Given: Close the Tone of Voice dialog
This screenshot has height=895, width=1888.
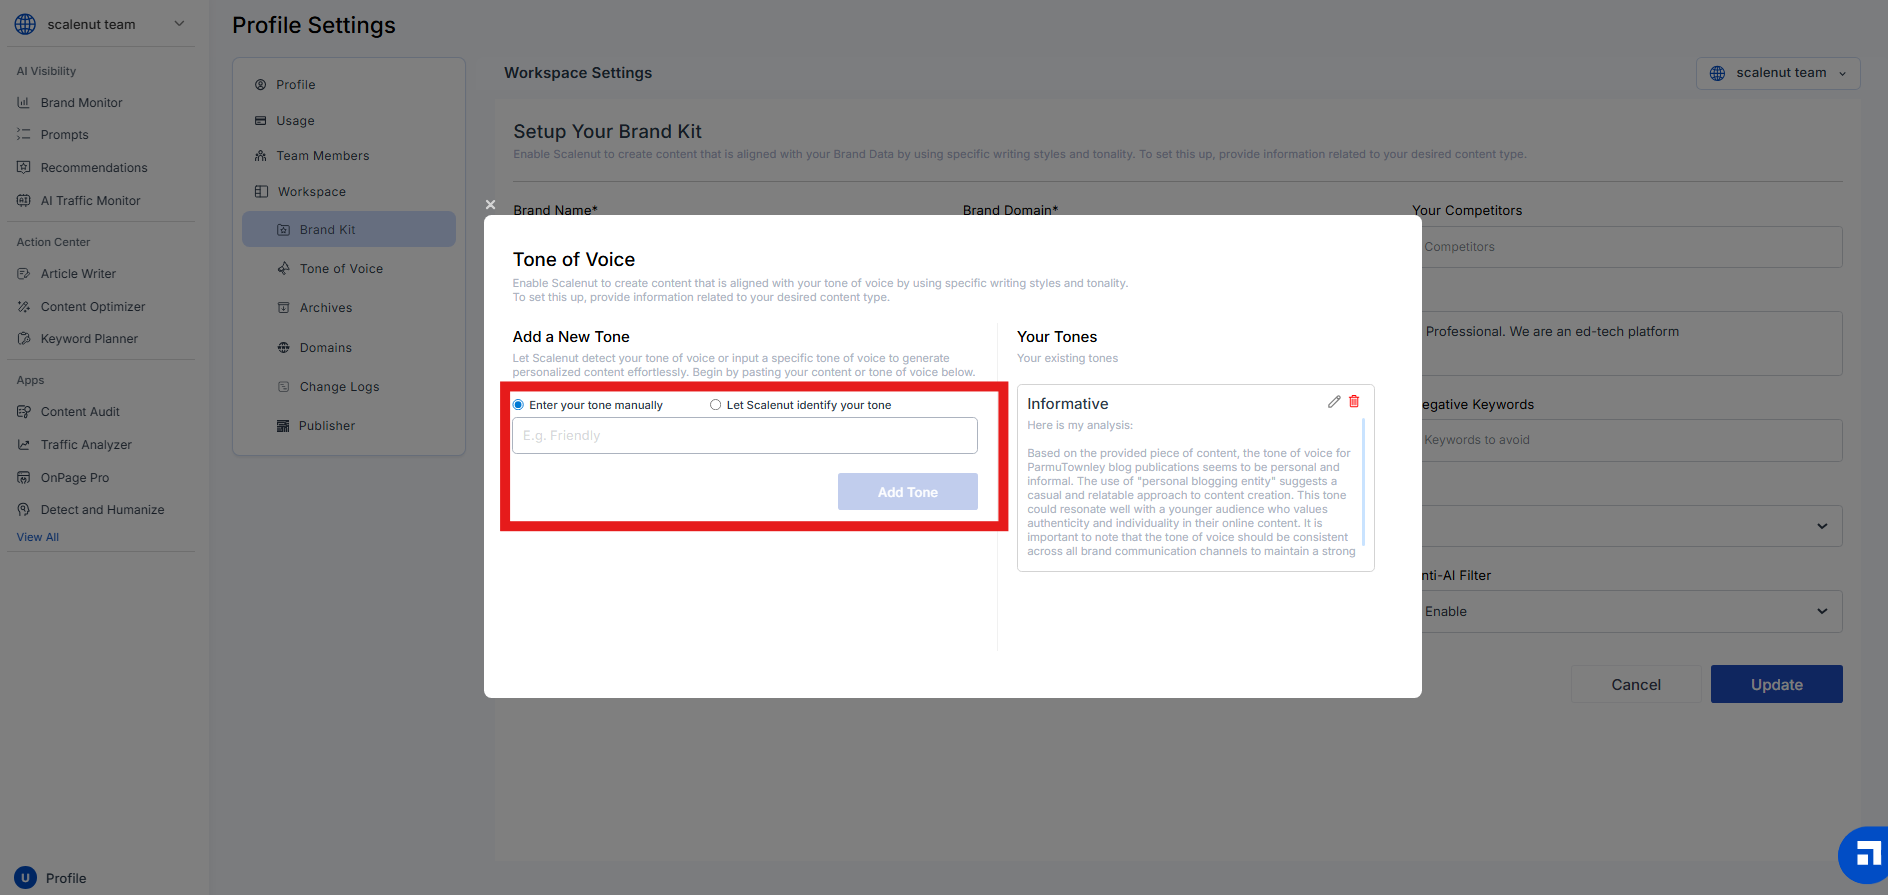Looking at the screenshot, I should coord(490,205).
